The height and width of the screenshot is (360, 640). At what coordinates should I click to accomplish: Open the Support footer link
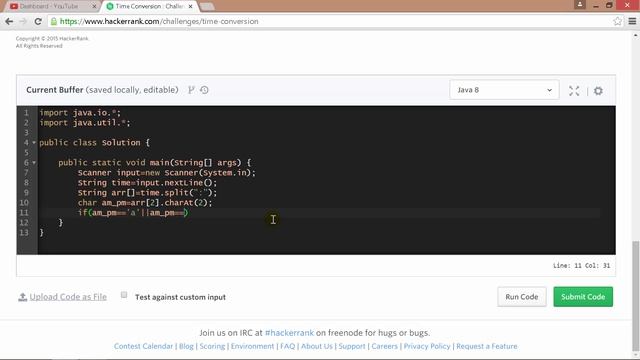(352, 346)
